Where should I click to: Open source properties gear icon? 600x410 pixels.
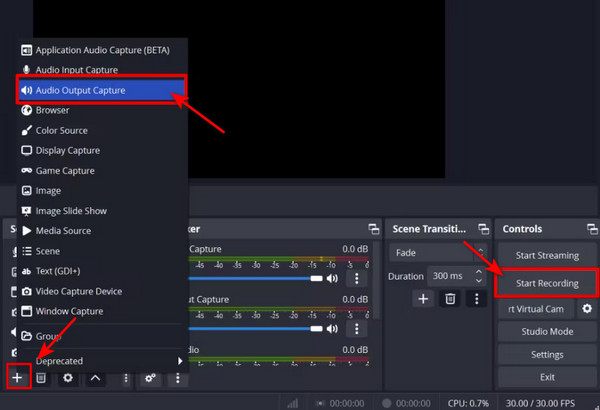pyautogui.click(x=68, y=378)
